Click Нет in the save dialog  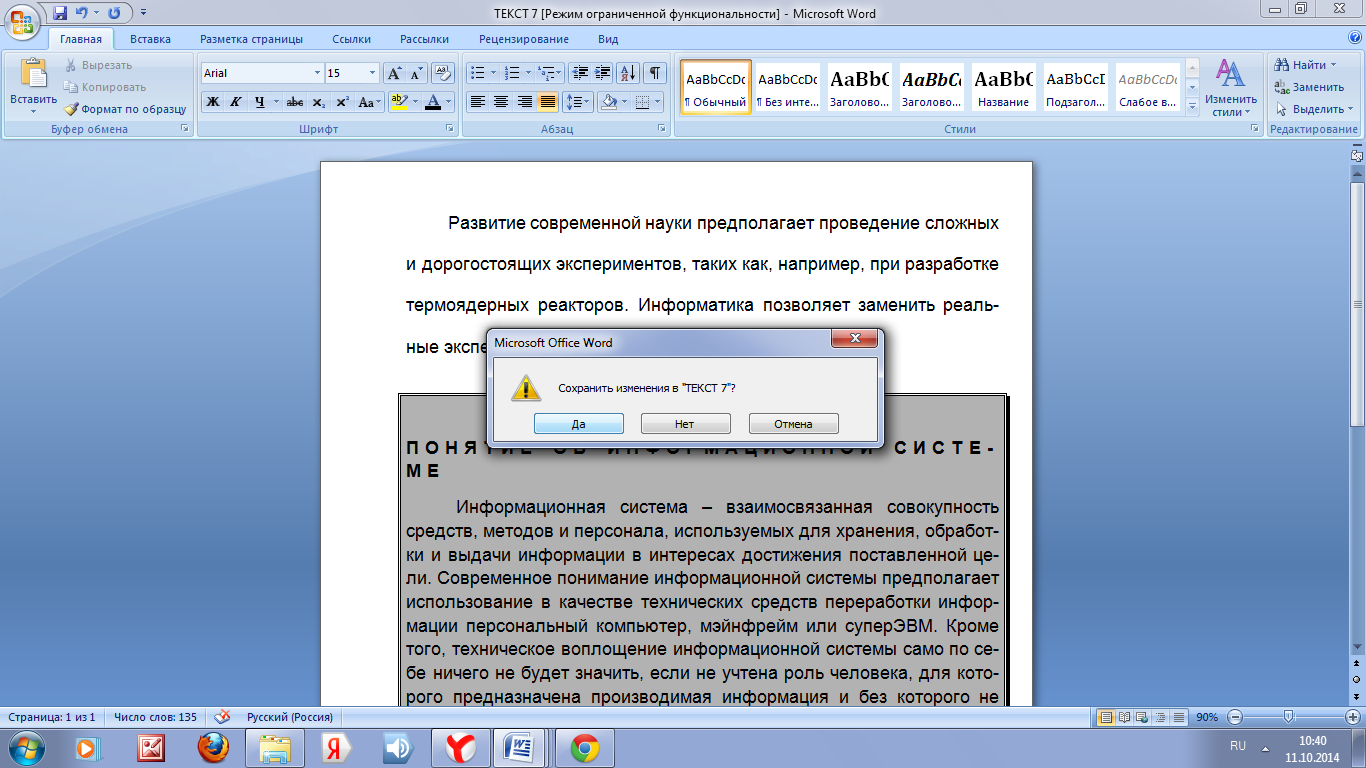click(685, 424)
